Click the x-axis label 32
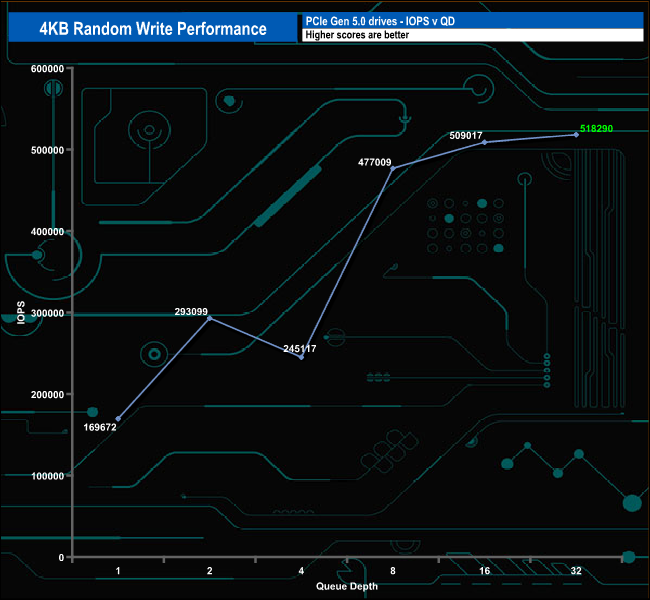 click(x=576, y=571)
